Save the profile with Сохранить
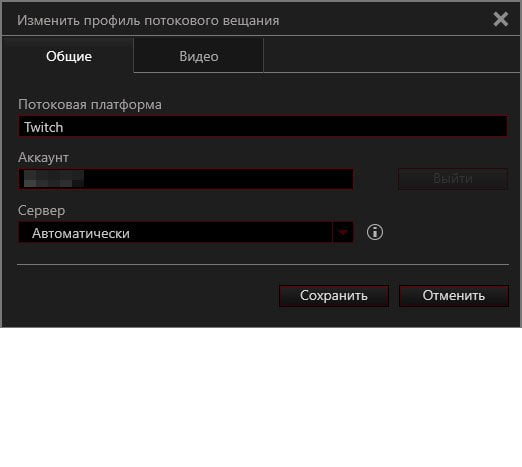The height and width of the screenshot is (467, 522). click(334, 296)
